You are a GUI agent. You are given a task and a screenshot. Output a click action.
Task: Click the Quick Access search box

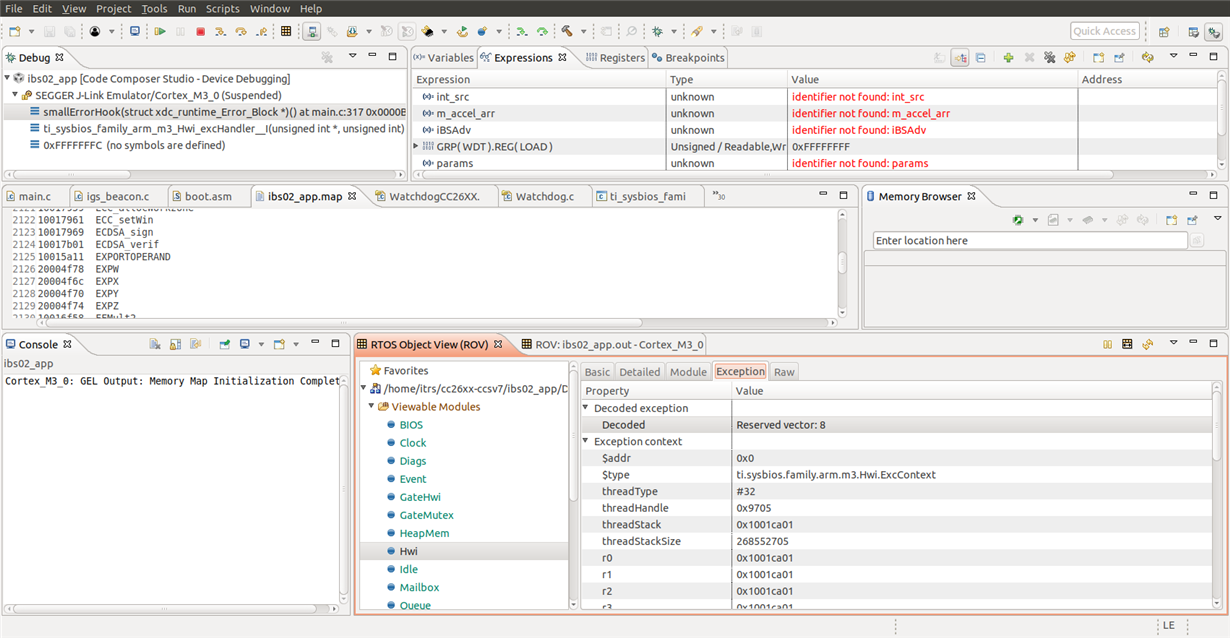[1105, 31]
